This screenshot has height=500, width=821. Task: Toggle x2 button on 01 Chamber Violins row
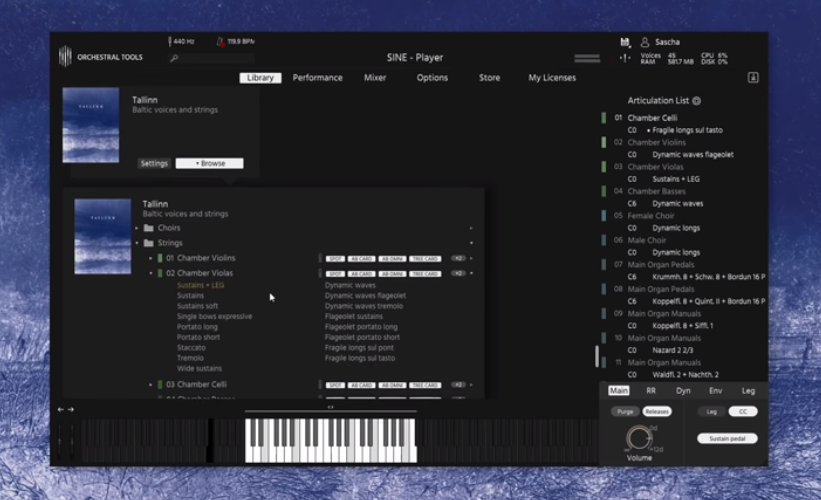[458, 259]
